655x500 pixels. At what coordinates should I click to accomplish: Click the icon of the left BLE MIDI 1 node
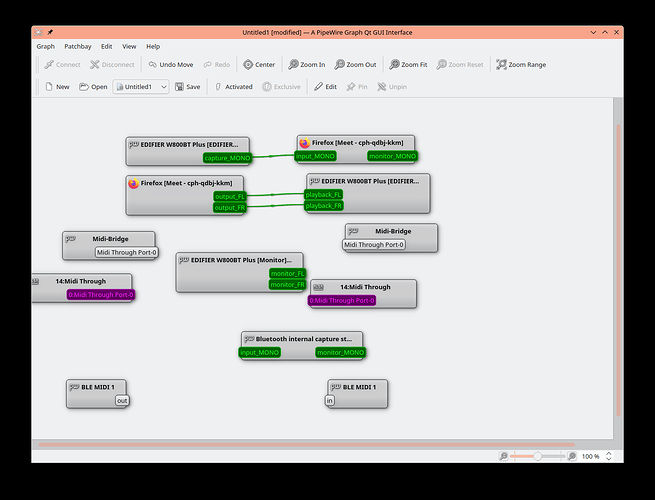[x=74, y=387]
